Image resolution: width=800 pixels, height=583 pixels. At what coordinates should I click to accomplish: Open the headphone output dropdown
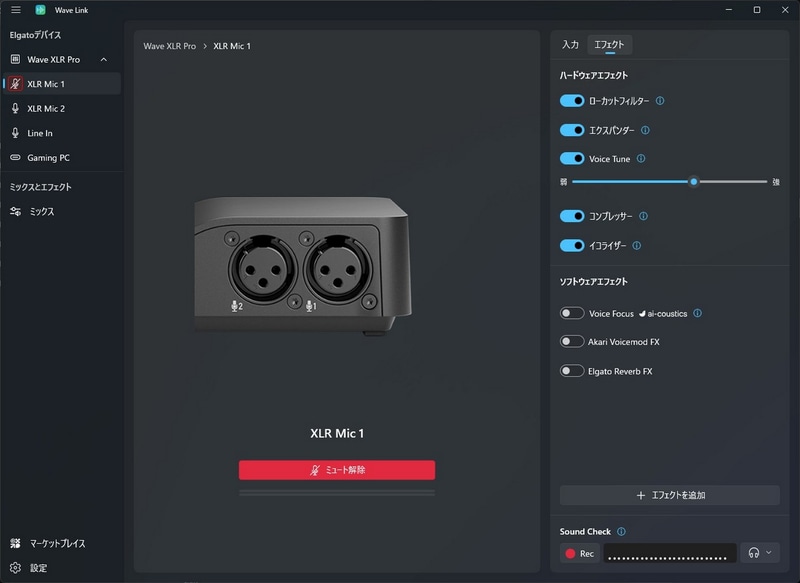point(760,553)
